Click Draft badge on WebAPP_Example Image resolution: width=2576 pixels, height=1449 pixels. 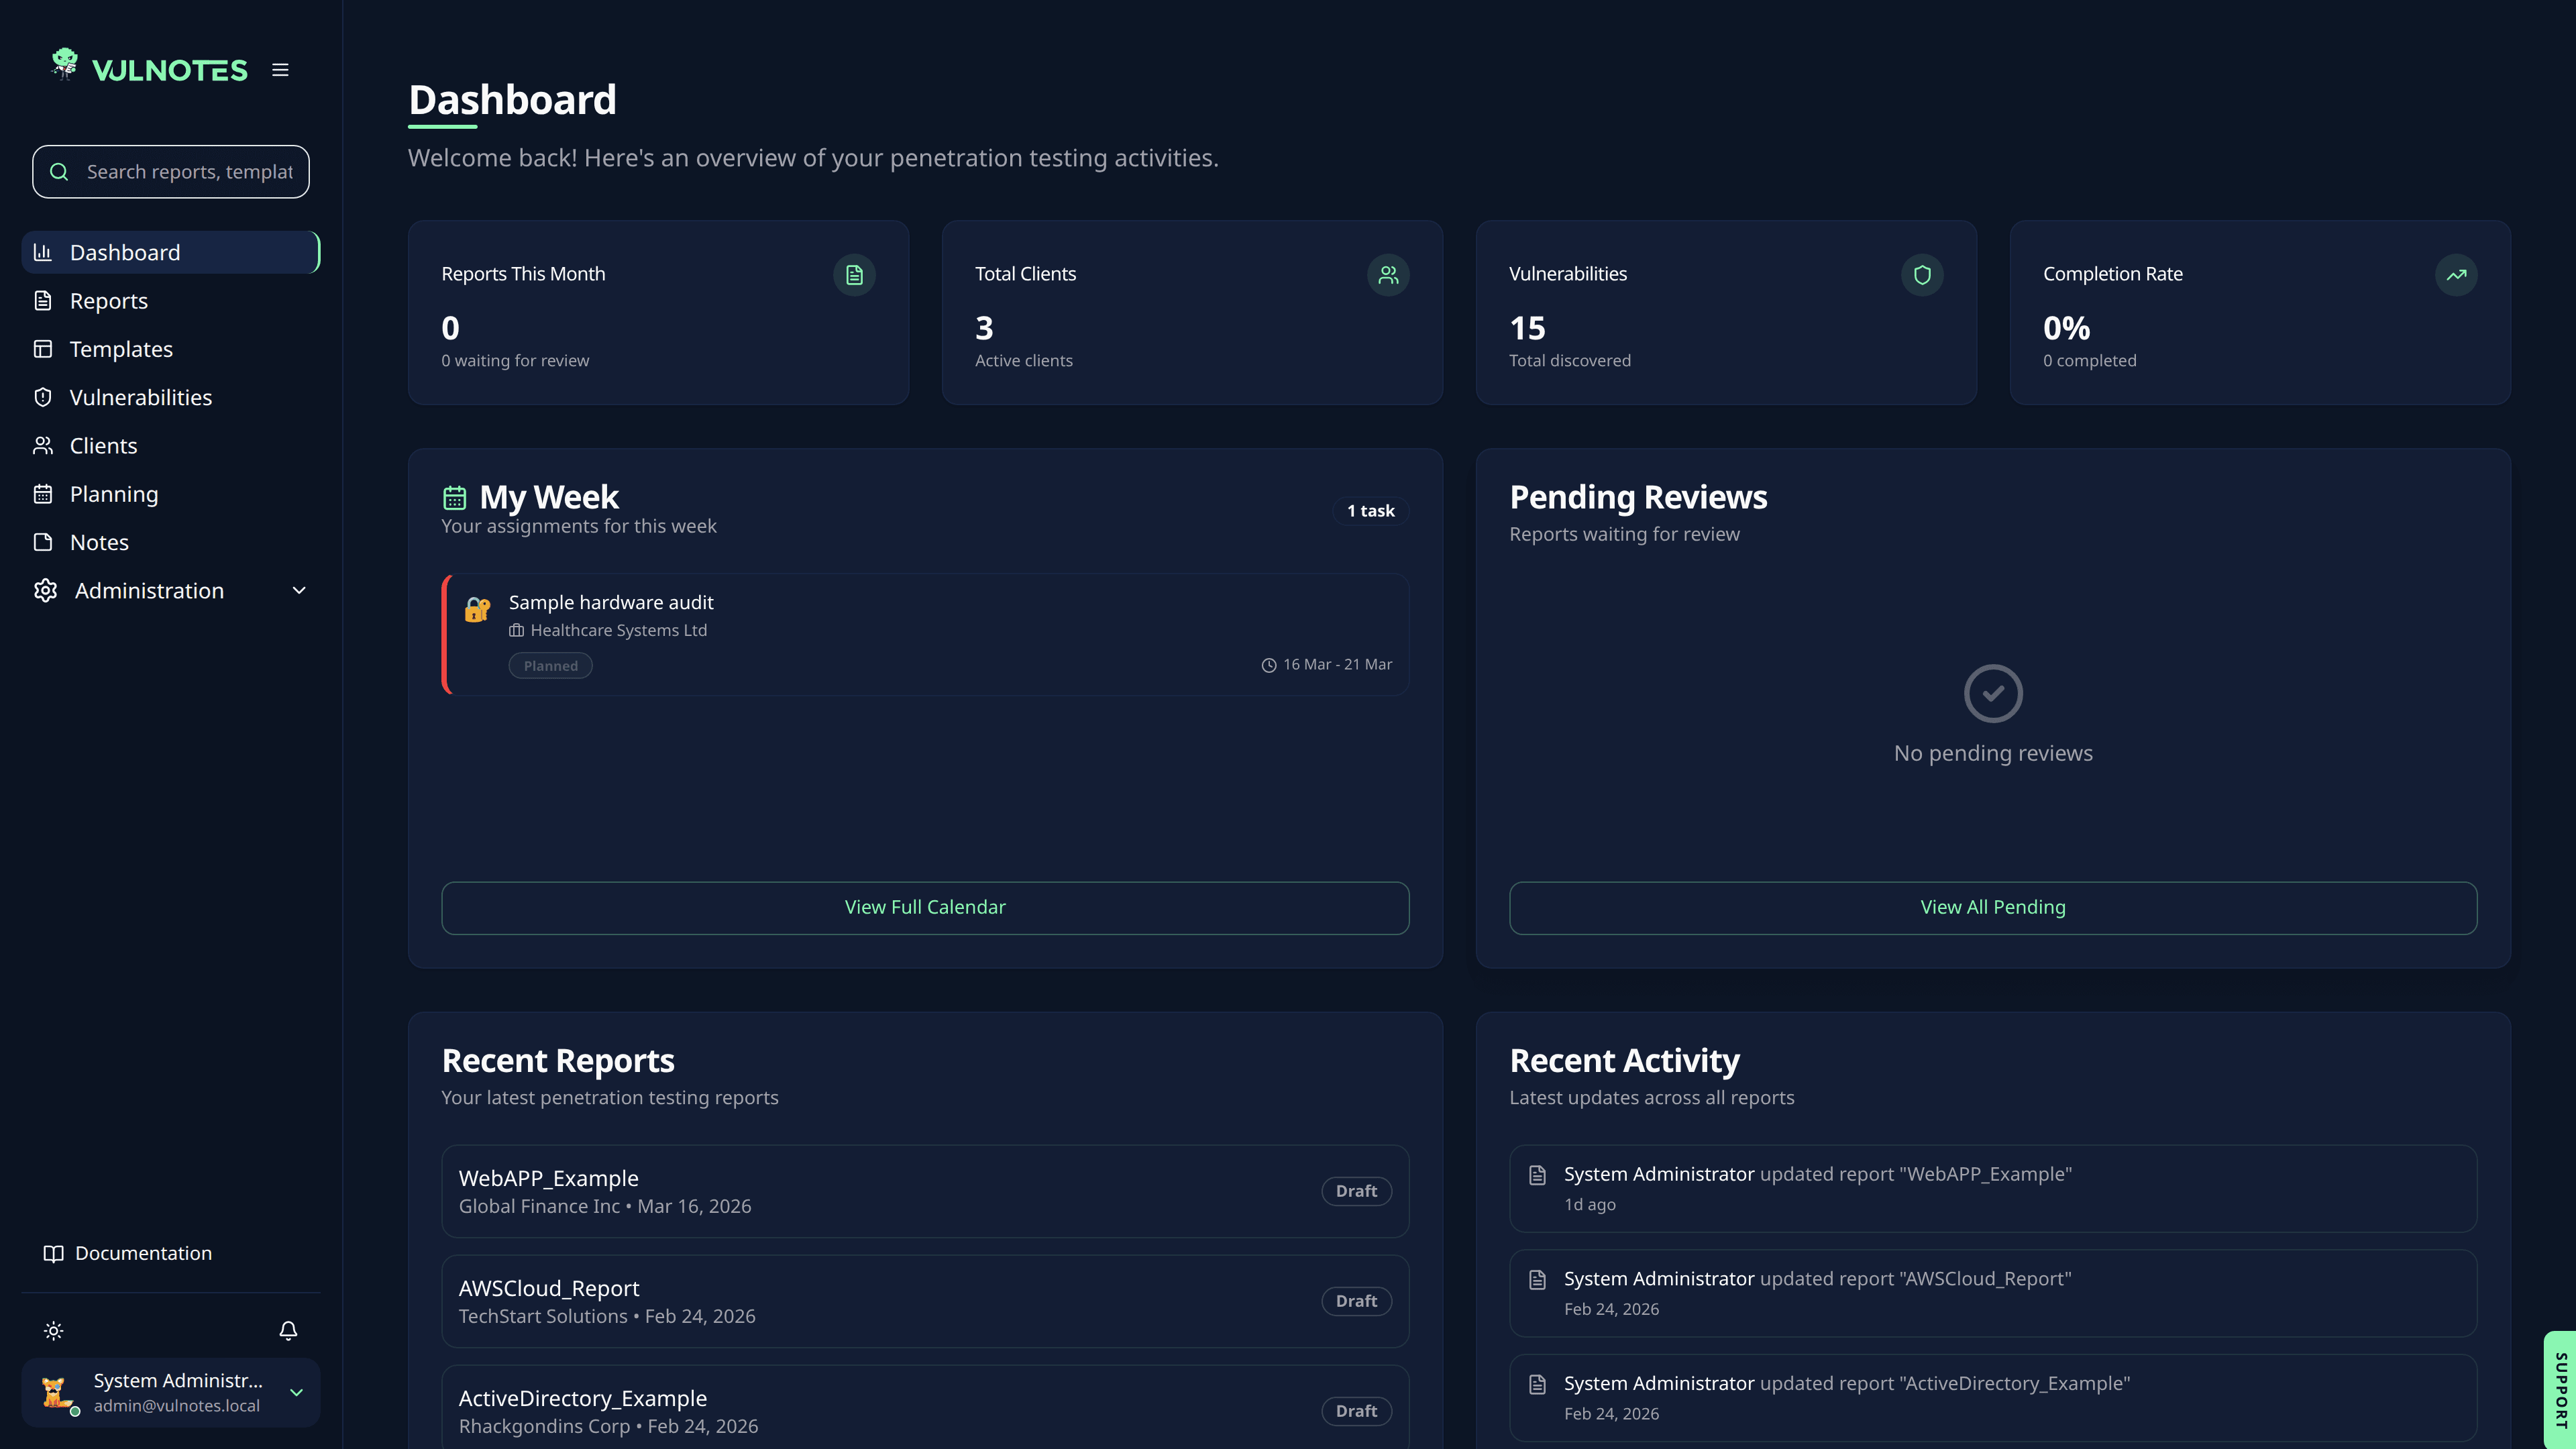[1356, 1192]
